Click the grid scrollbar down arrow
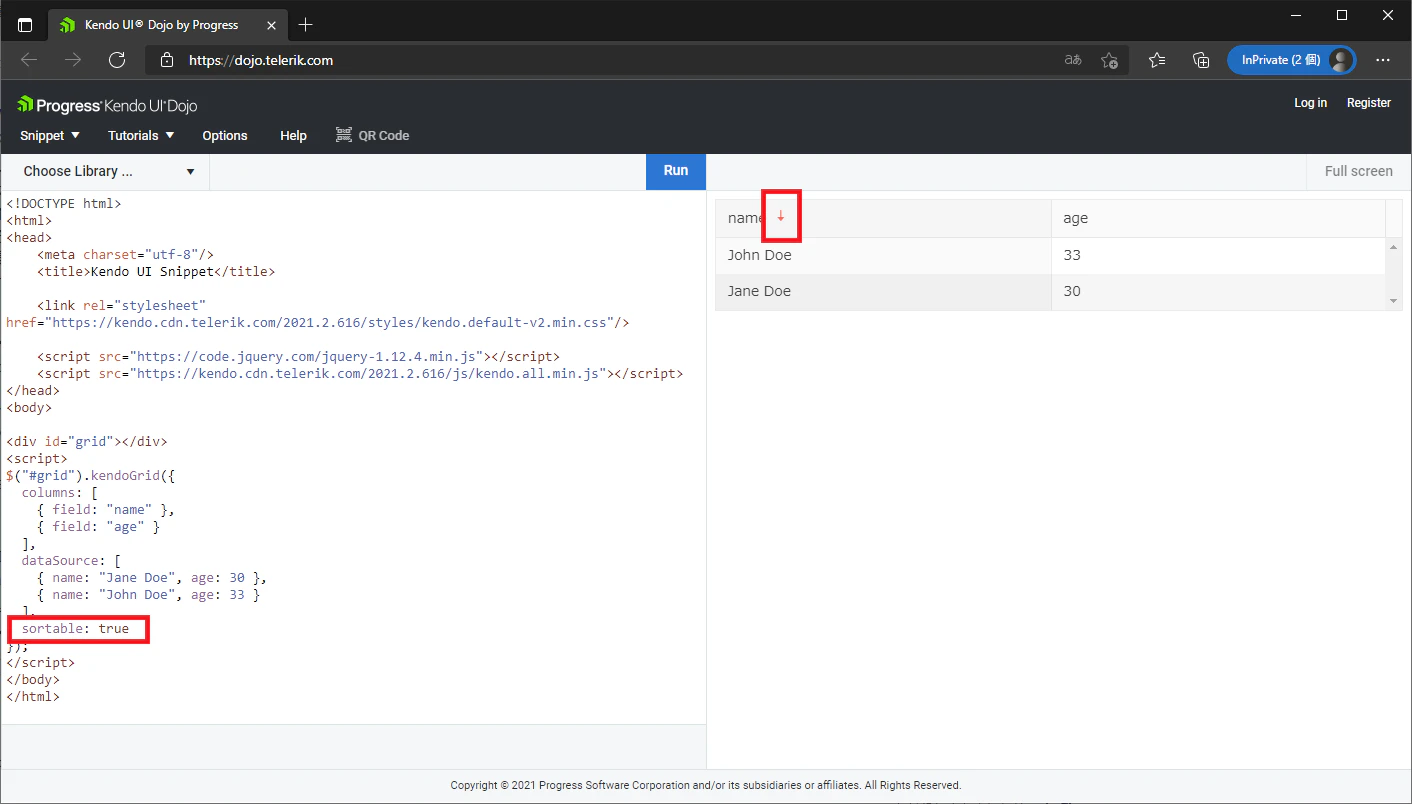 (x=1394, y=301)
